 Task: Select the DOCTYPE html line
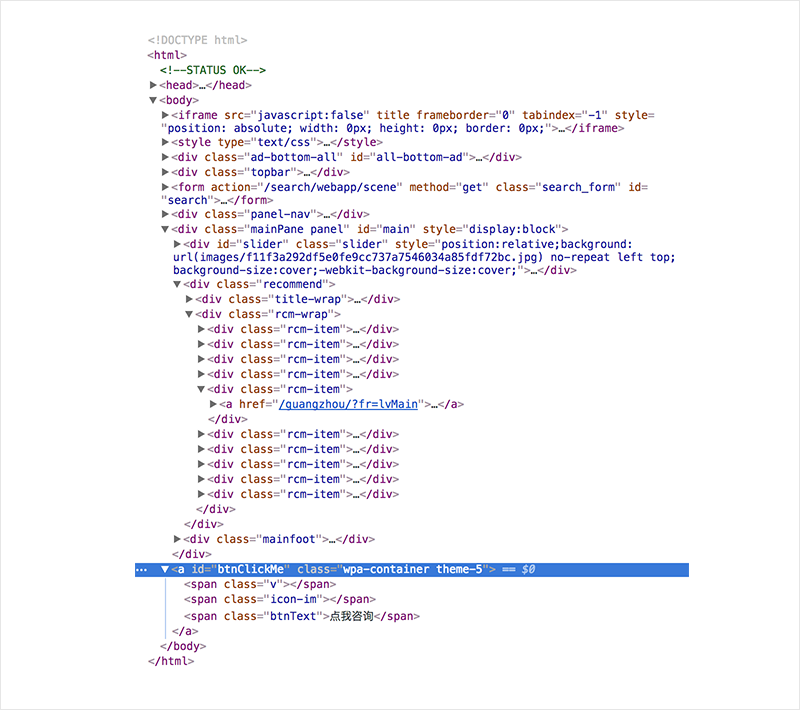click(x=197, y=40)
